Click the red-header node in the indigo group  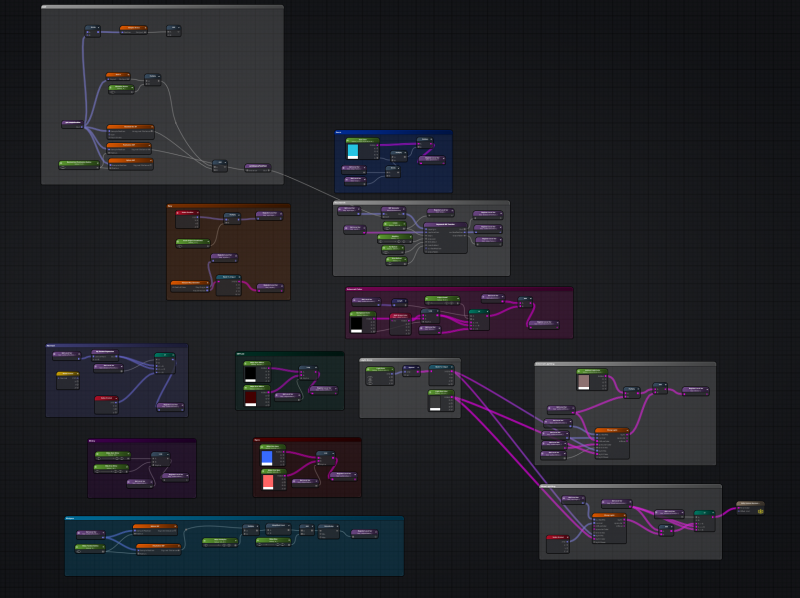(x=107, y=398)
